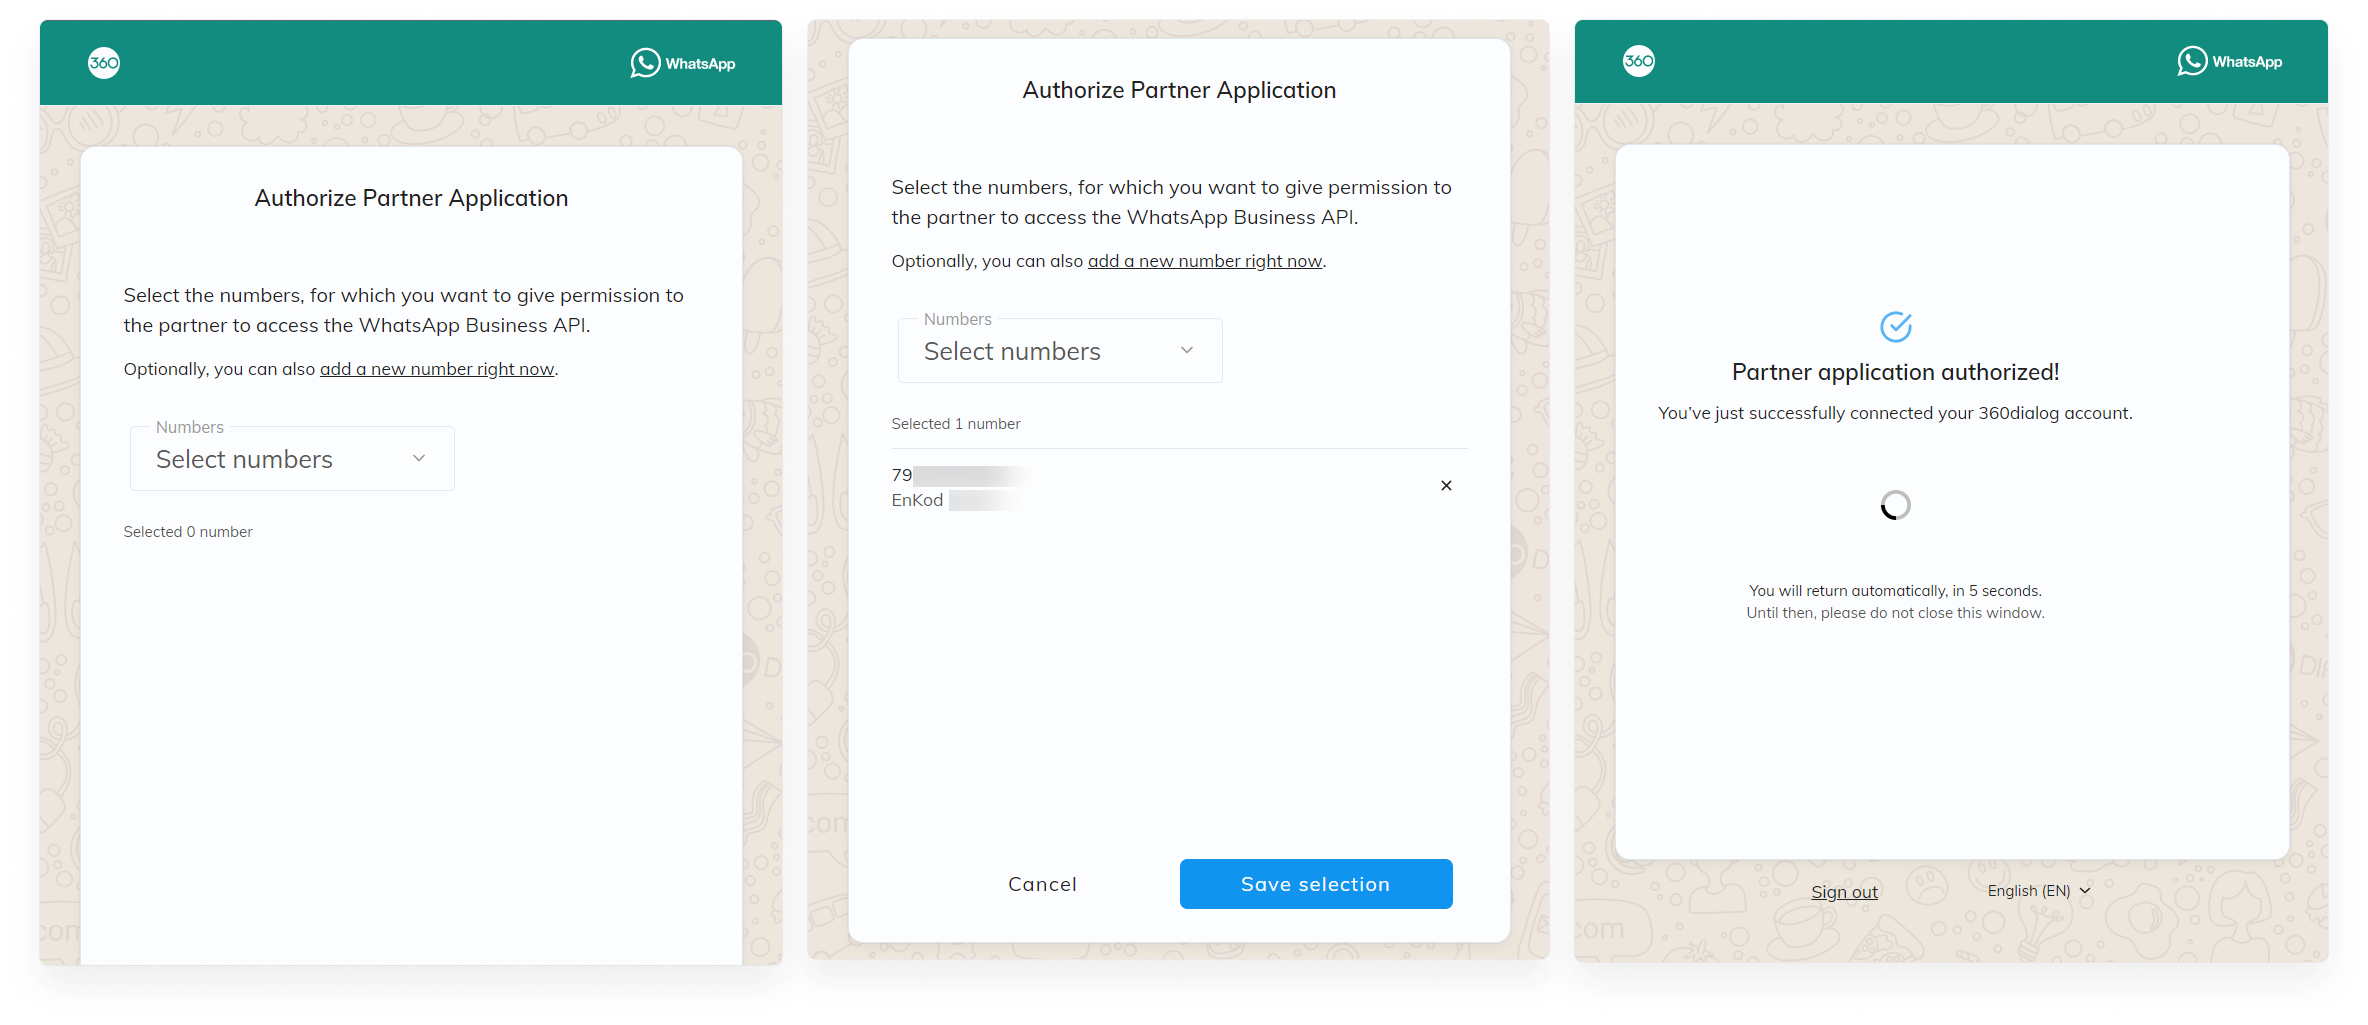Click the Partner application authorized heading
Viewport: 2368px width, 1025px height.
coord(1895,372)
